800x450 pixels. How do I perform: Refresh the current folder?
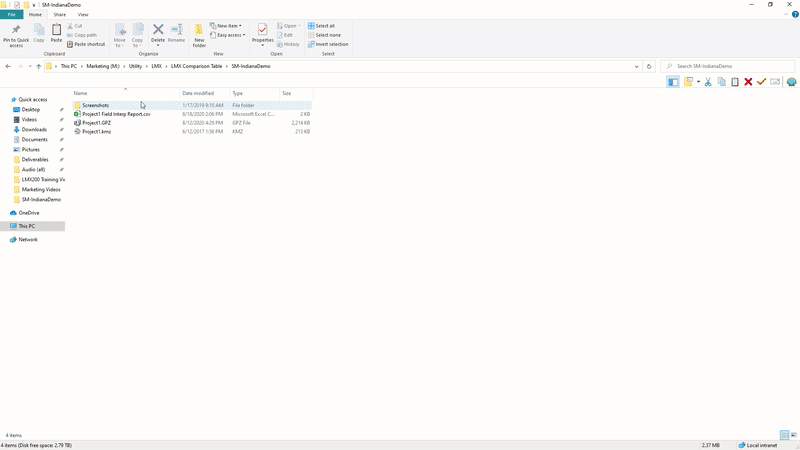tap(649, 66)
